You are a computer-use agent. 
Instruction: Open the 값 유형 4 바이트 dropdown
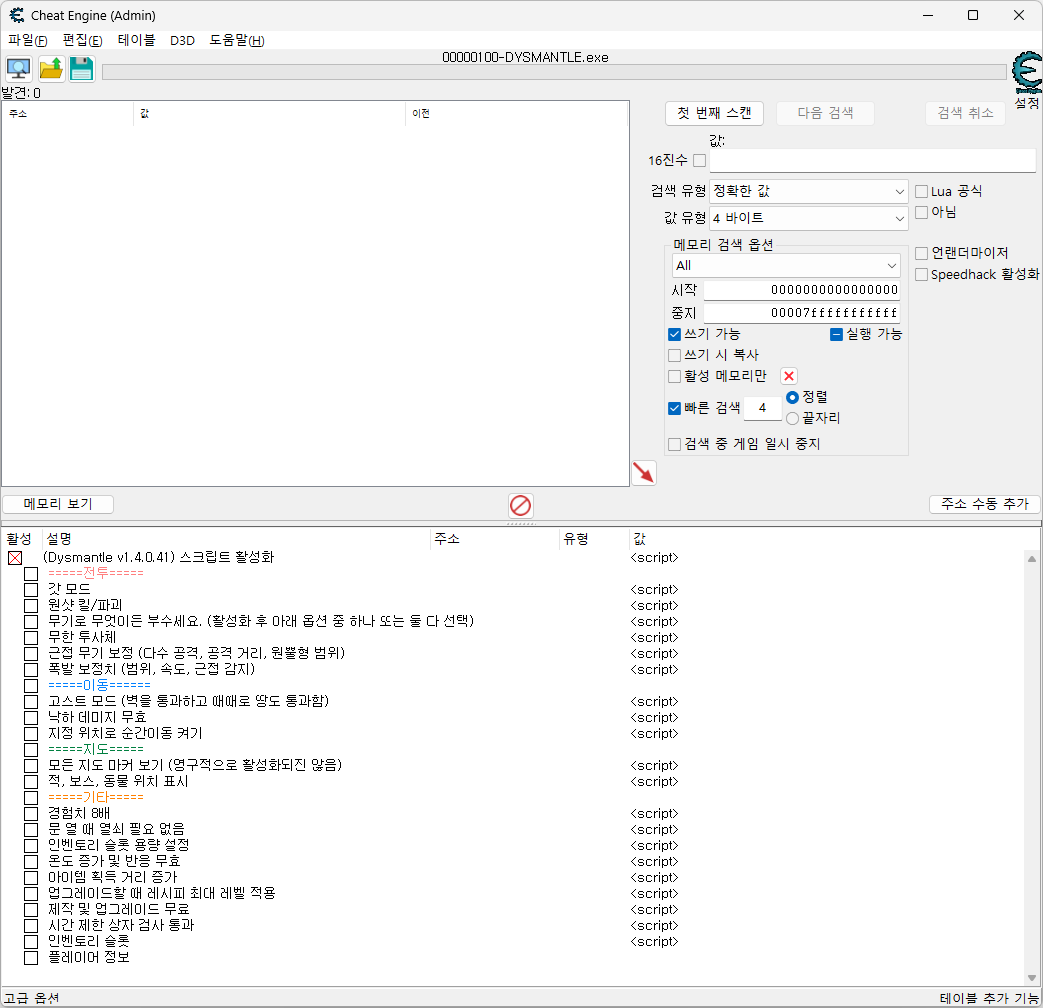click(808, 218)
